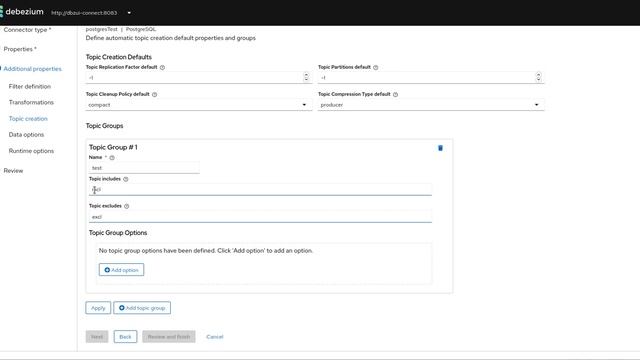Adjust Topic Replication Factor stepper arrows
This screenshot has width=640, height=360.
(x=306, y=77)
